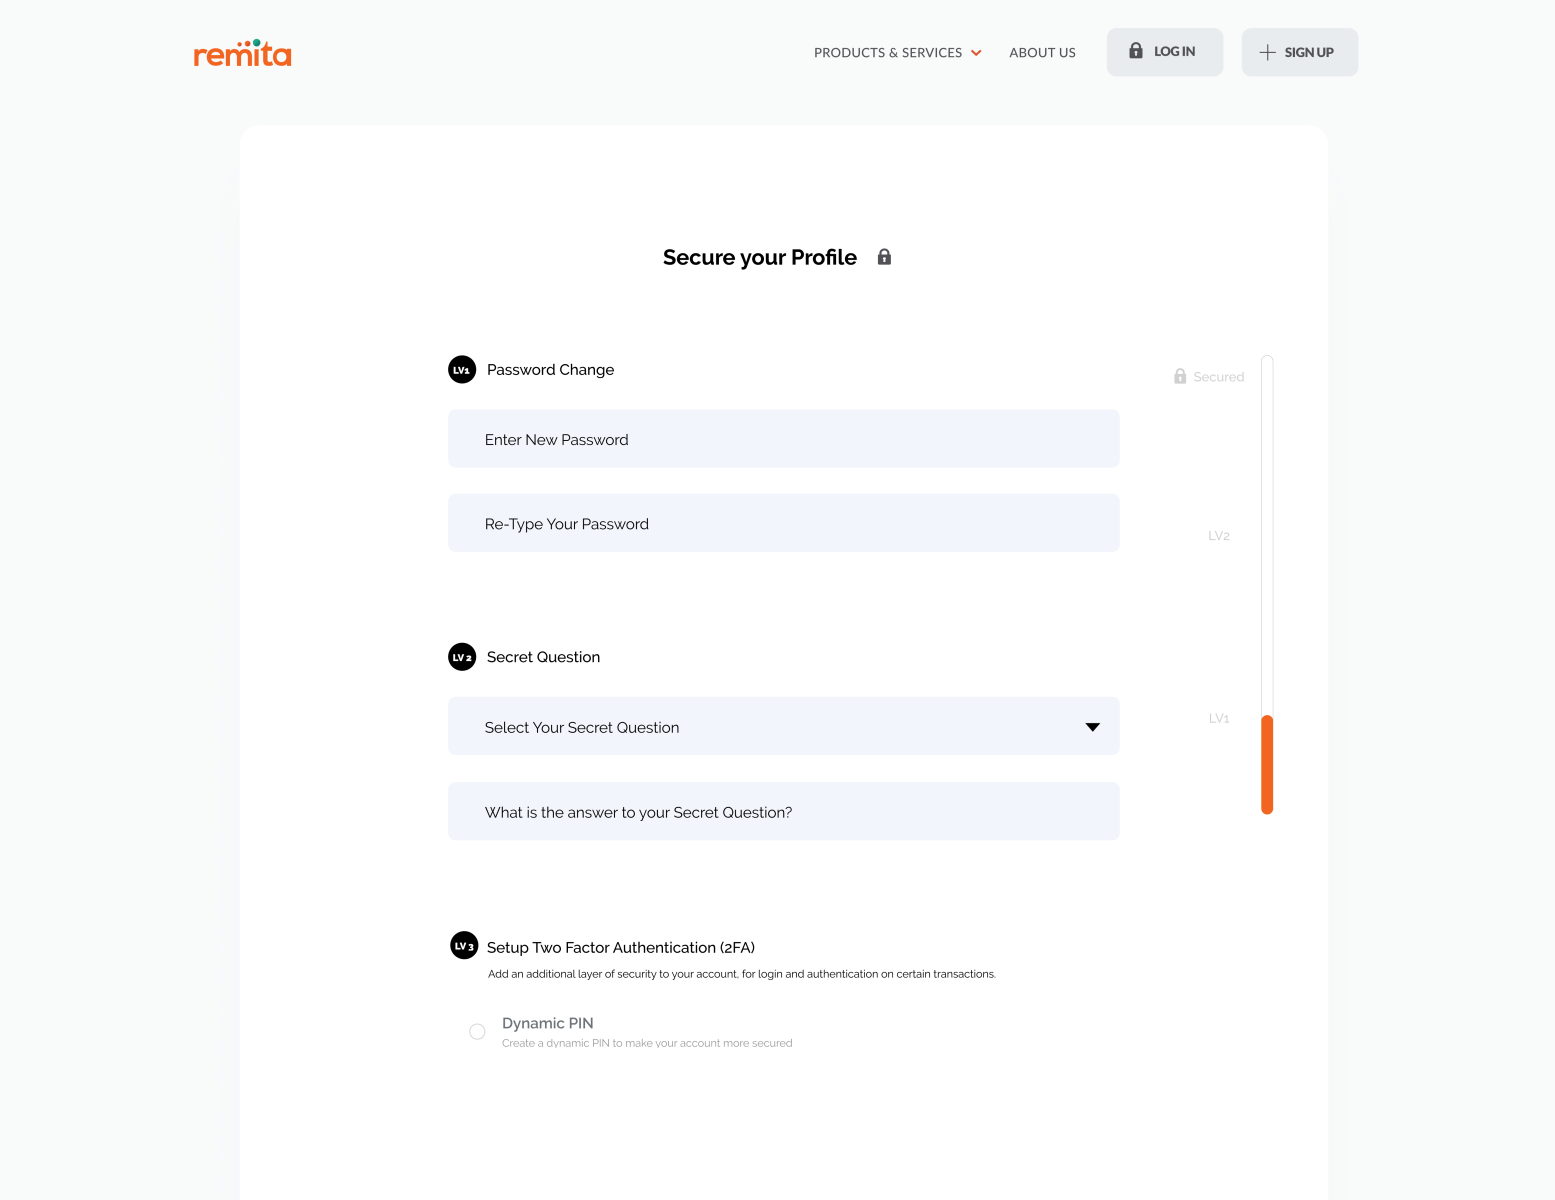Viewport: 1555px width, 1200px height.
Task: Click the orange security level progress bar
Action: [1267, 764]
